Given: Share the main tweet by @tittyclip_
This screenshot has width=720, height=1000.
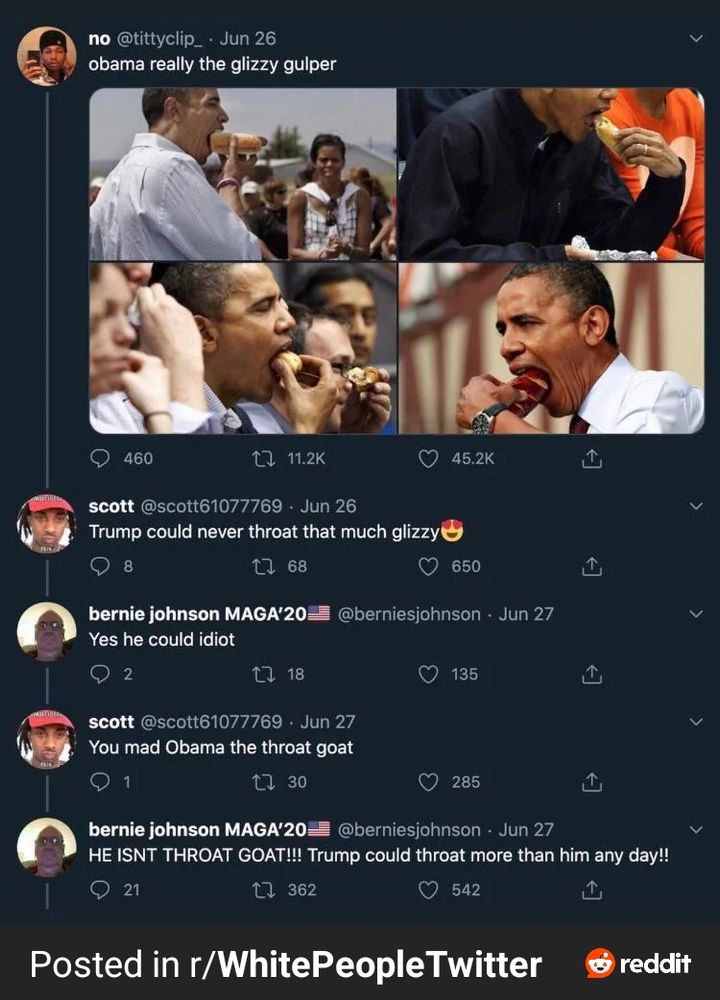Looking at the screenshot, I should point(592,458).
